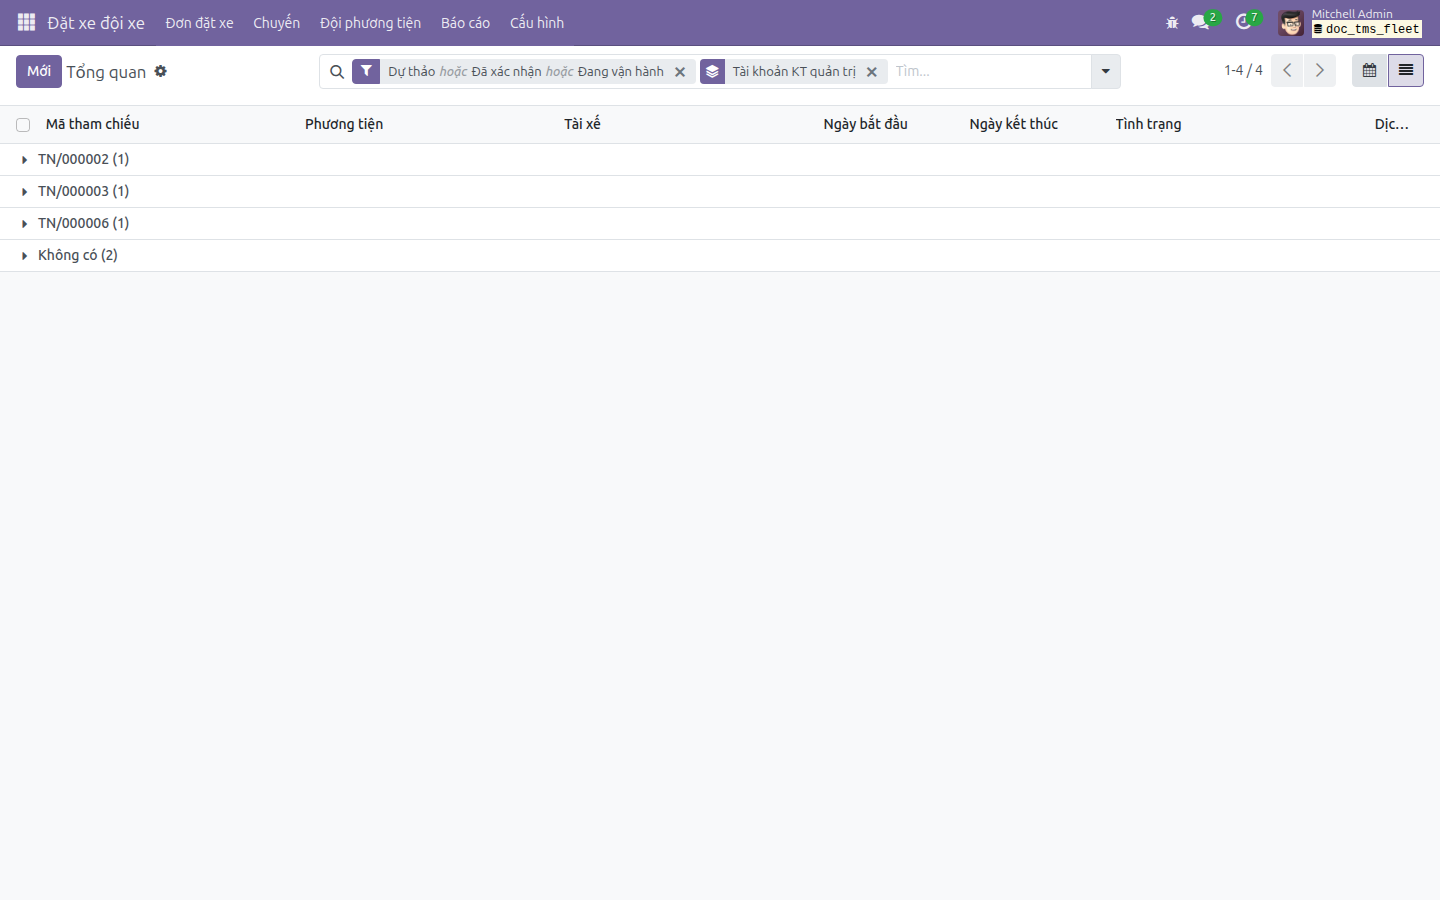Click the funnel filter icon
The height and width of the screenshot is (900, 1440).
(366, 71)
